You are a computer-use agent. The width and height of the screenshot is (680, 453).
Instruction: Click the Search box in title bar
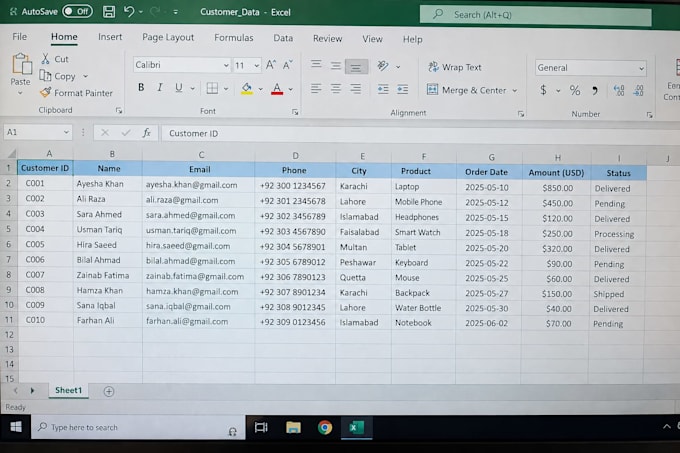pyautogui.click(x=536, y=15)
